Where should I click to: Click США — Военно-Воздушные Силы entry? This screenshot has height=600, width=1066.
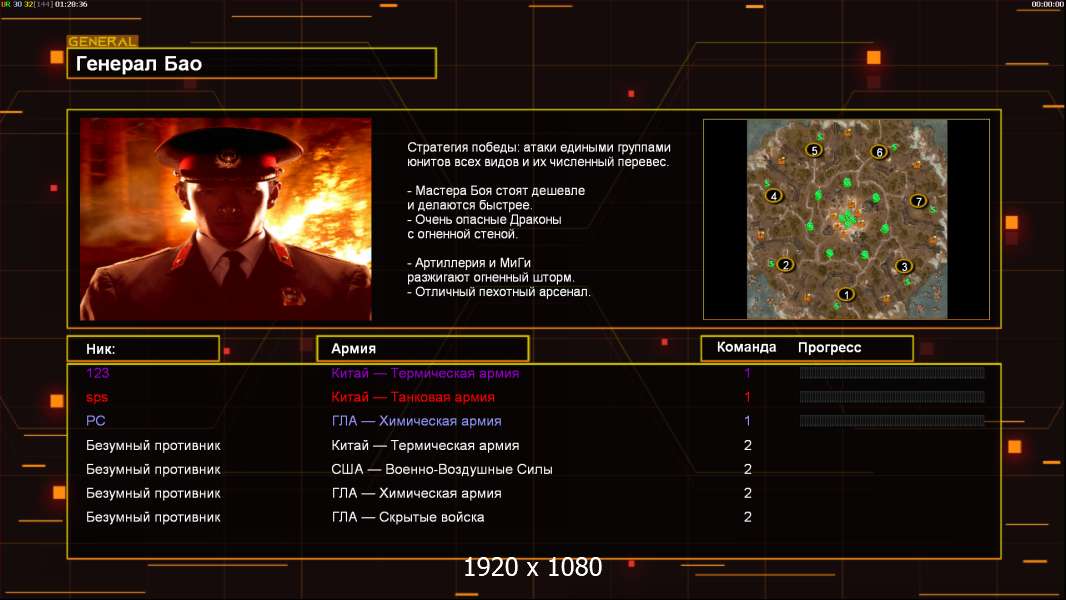click(441, 469)
